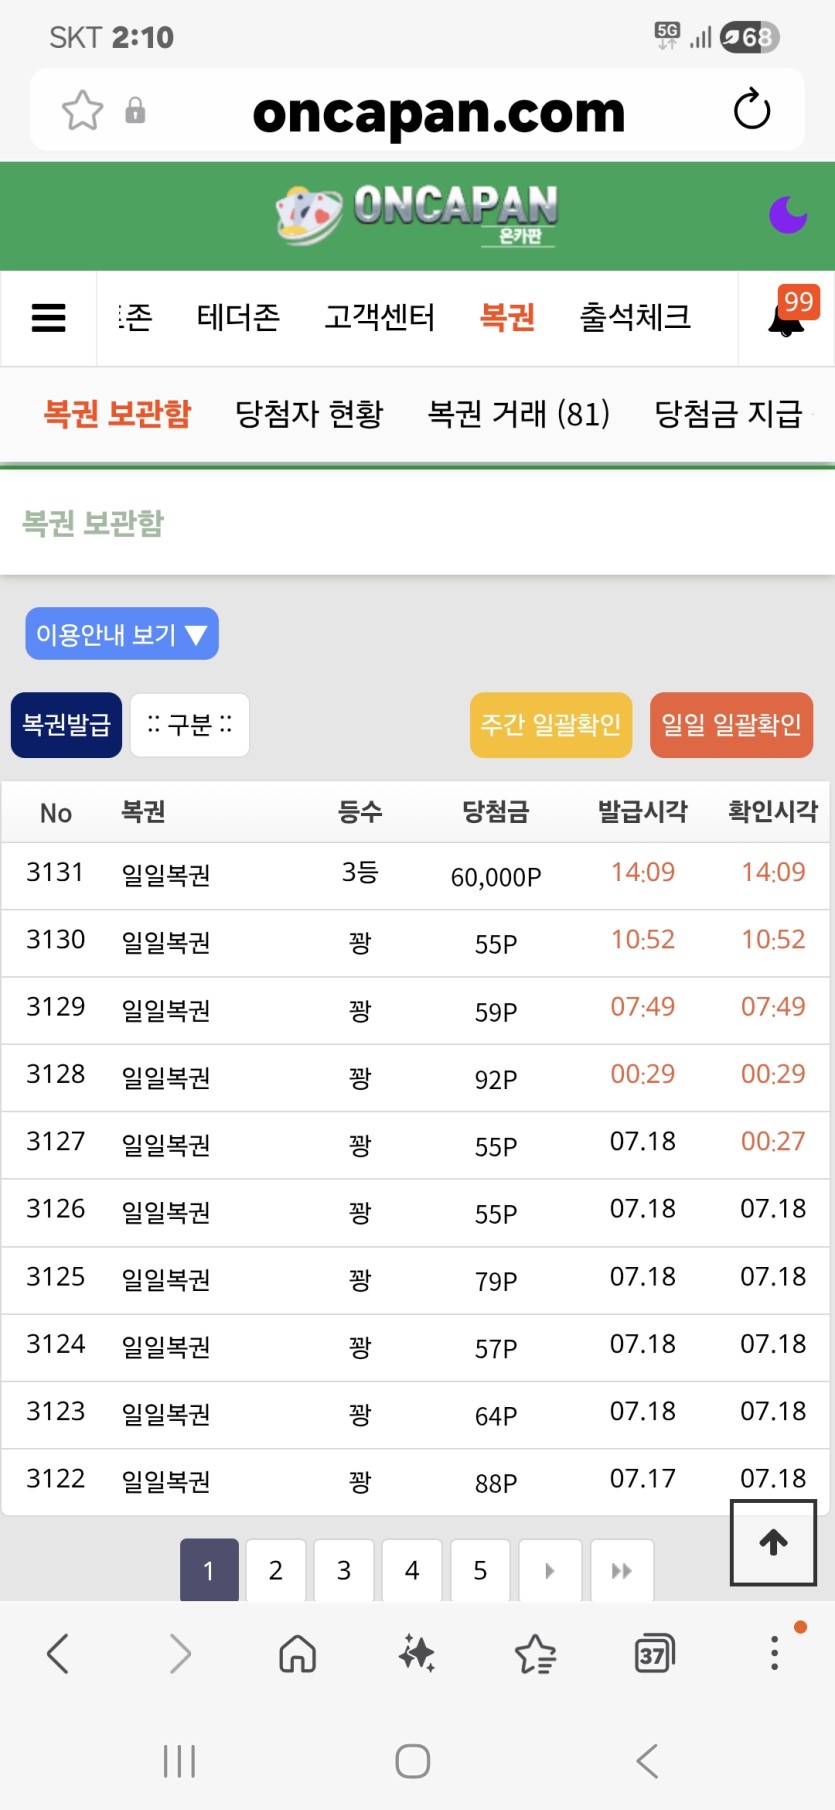The height and width of the screenshot is (1810, 835).
Task: Tap the padlock site security icon
Action: [x=135, y=110]
